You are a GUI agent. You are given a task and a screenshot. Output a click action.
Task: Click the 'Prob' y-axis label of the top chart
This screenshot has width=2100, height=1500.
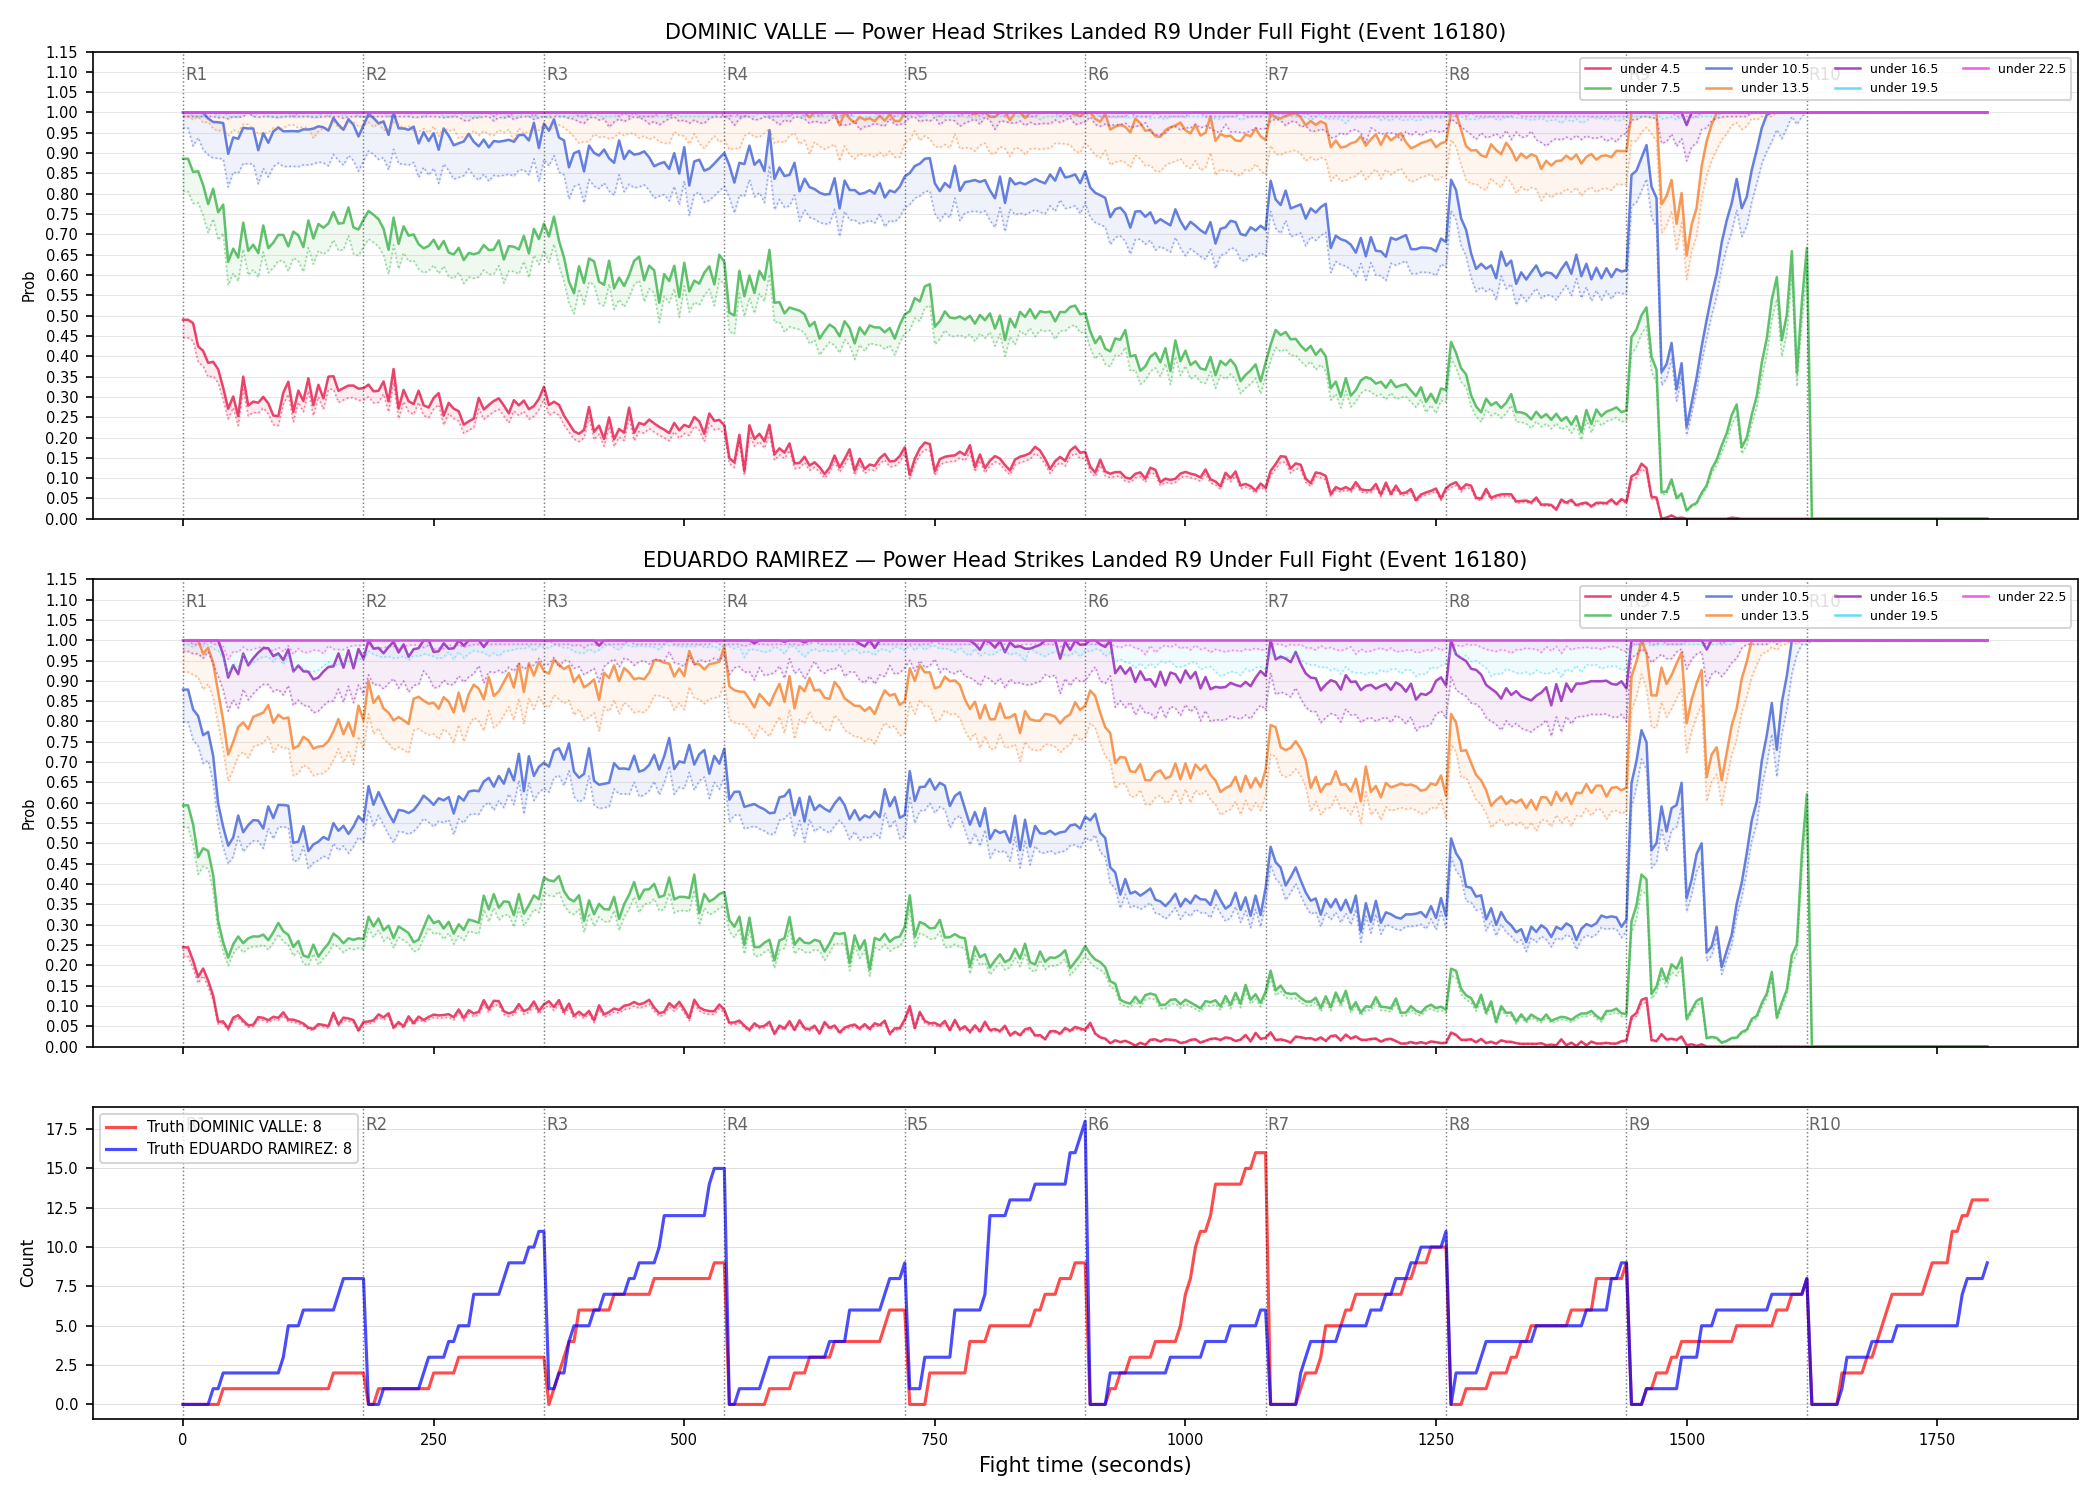tap(28, 286)
